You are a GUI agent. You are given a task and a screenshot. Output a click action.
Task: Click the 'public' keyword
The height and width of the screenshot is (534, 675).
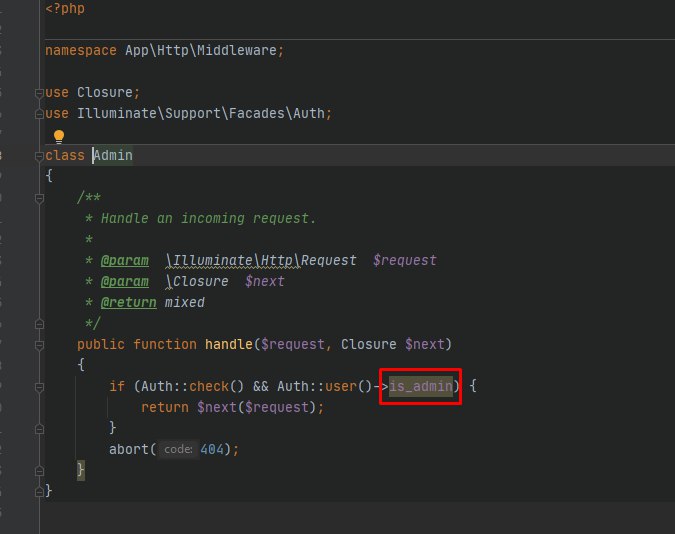point(101,345)
